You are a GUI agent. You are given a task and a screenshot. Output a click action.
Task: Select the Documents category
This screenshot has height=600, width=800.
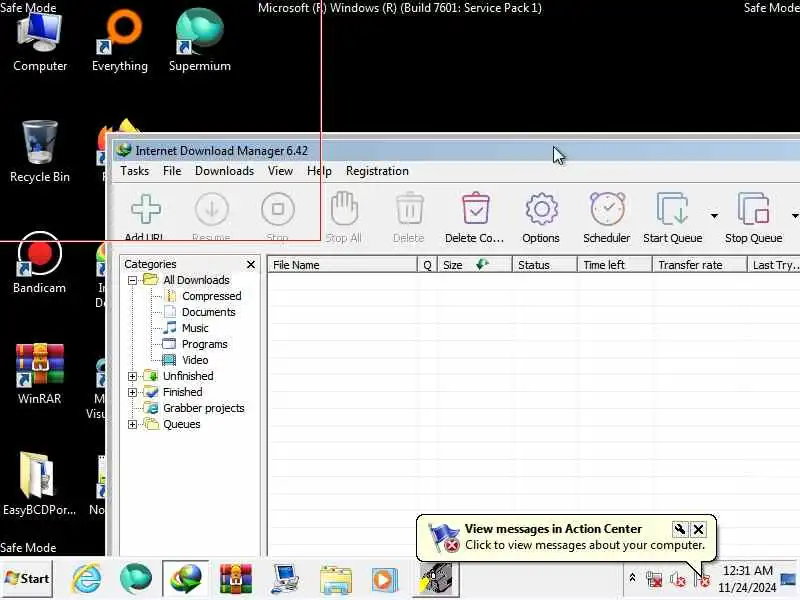[209, 312]
